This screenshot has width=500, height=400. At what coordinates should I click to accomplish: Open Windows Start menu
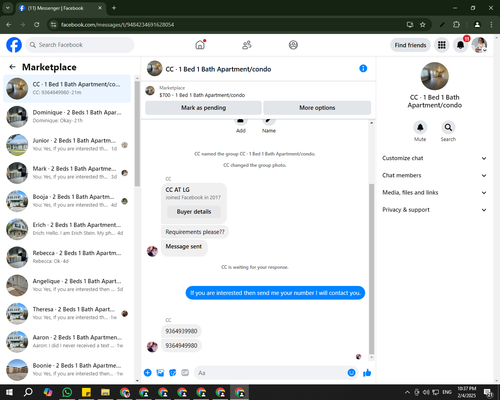click(9, 392)
